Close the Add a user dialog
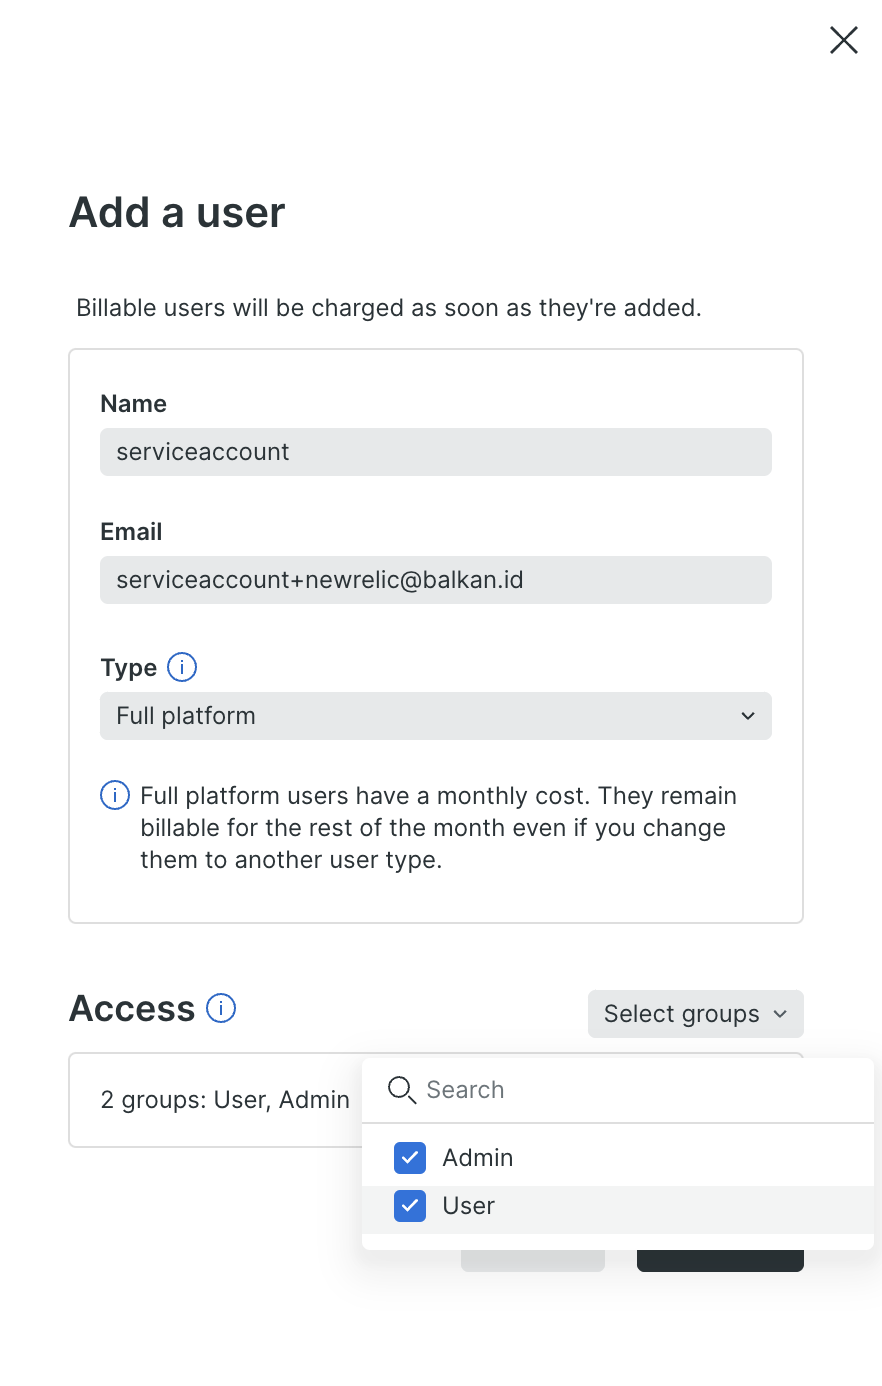Screen dimensions: 882x1386 [x=844, y=40]
